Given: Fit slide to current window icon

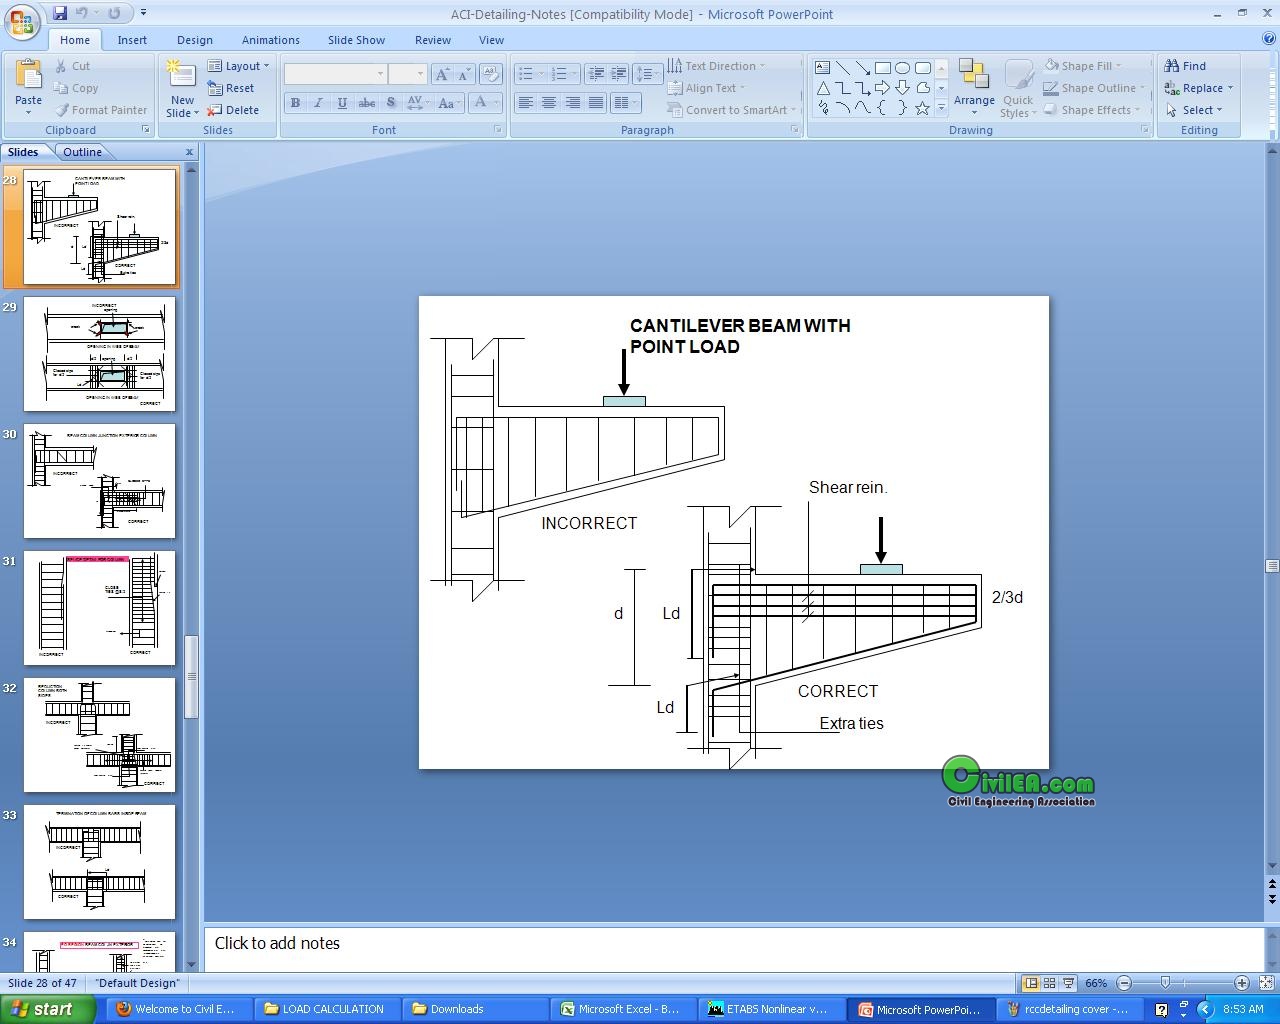Looking at the screenshot, I should pyautogui.click(x=1266, y=983).
